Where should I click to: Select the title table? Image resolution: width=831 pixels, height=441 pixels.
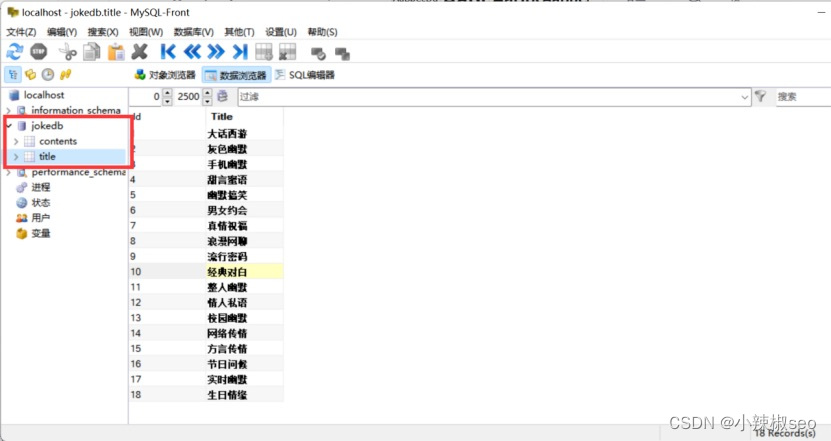pos(47,156)
